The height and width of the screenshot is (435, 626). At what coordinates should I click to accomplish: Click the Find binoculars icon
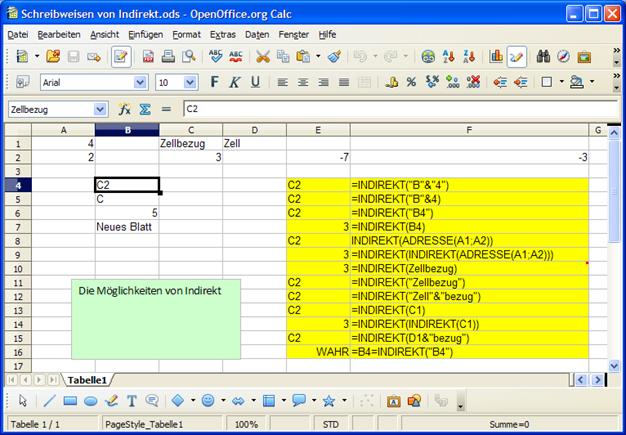[543, 57]
